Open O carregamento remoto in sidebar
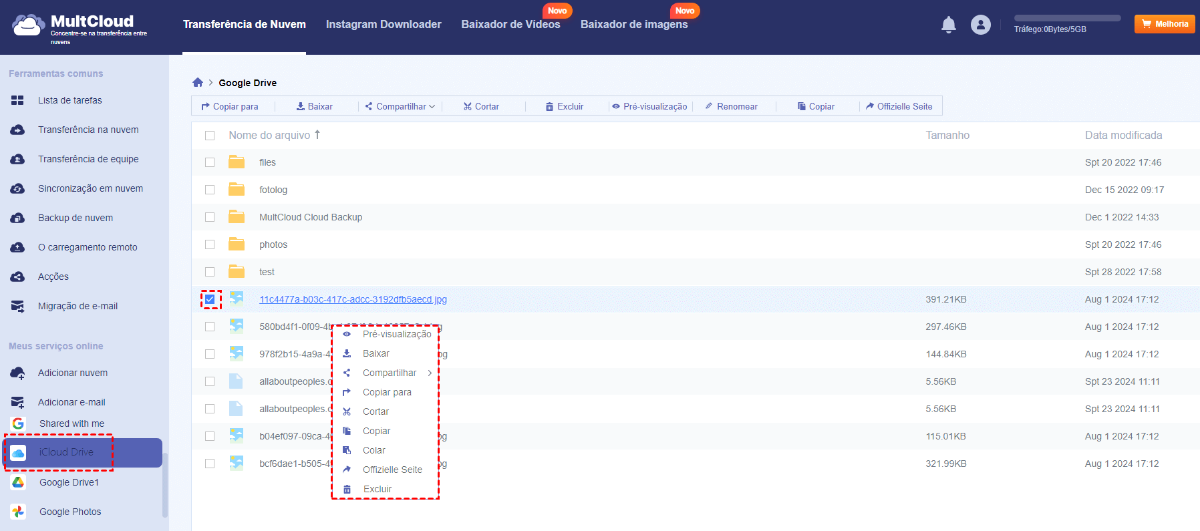The image size is (1200, 531). coord(87,247)
